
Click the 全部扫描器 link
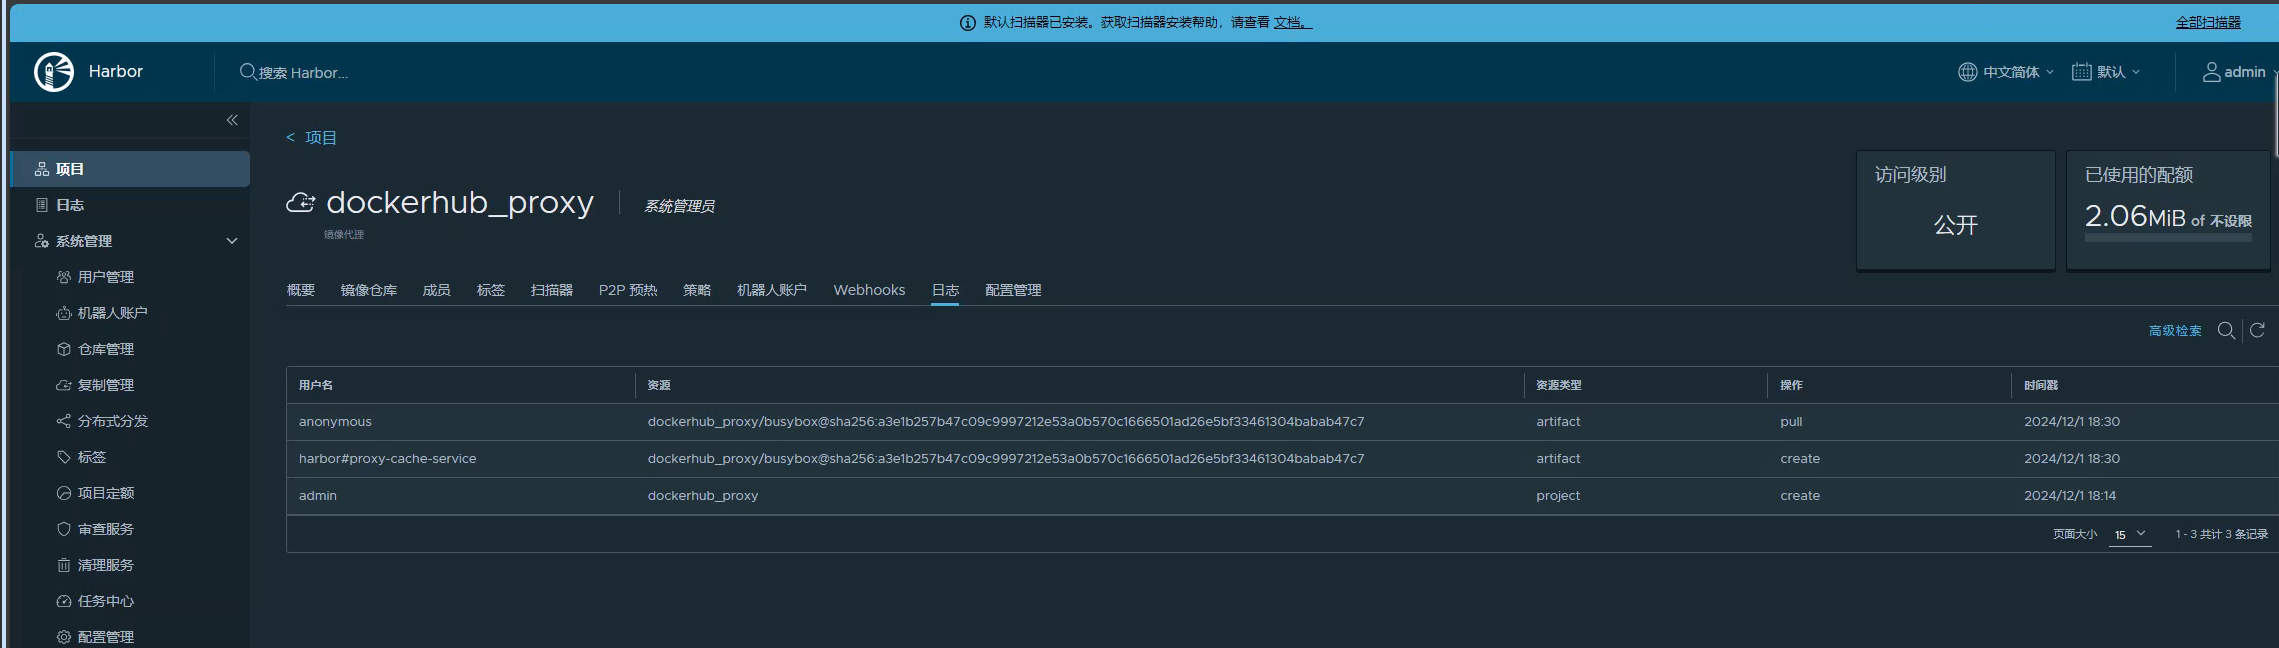tap(2208, 22)
